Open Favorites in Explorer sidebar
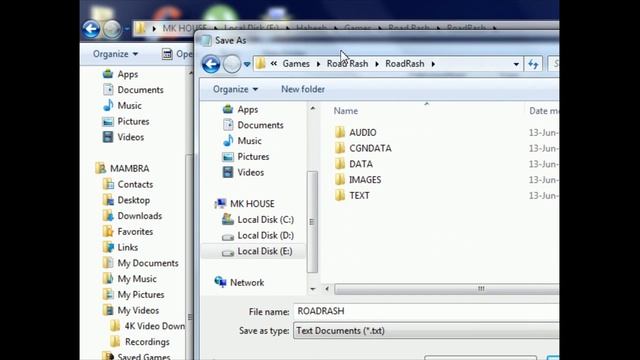This screenshot has height=360, width=640. 128,232
